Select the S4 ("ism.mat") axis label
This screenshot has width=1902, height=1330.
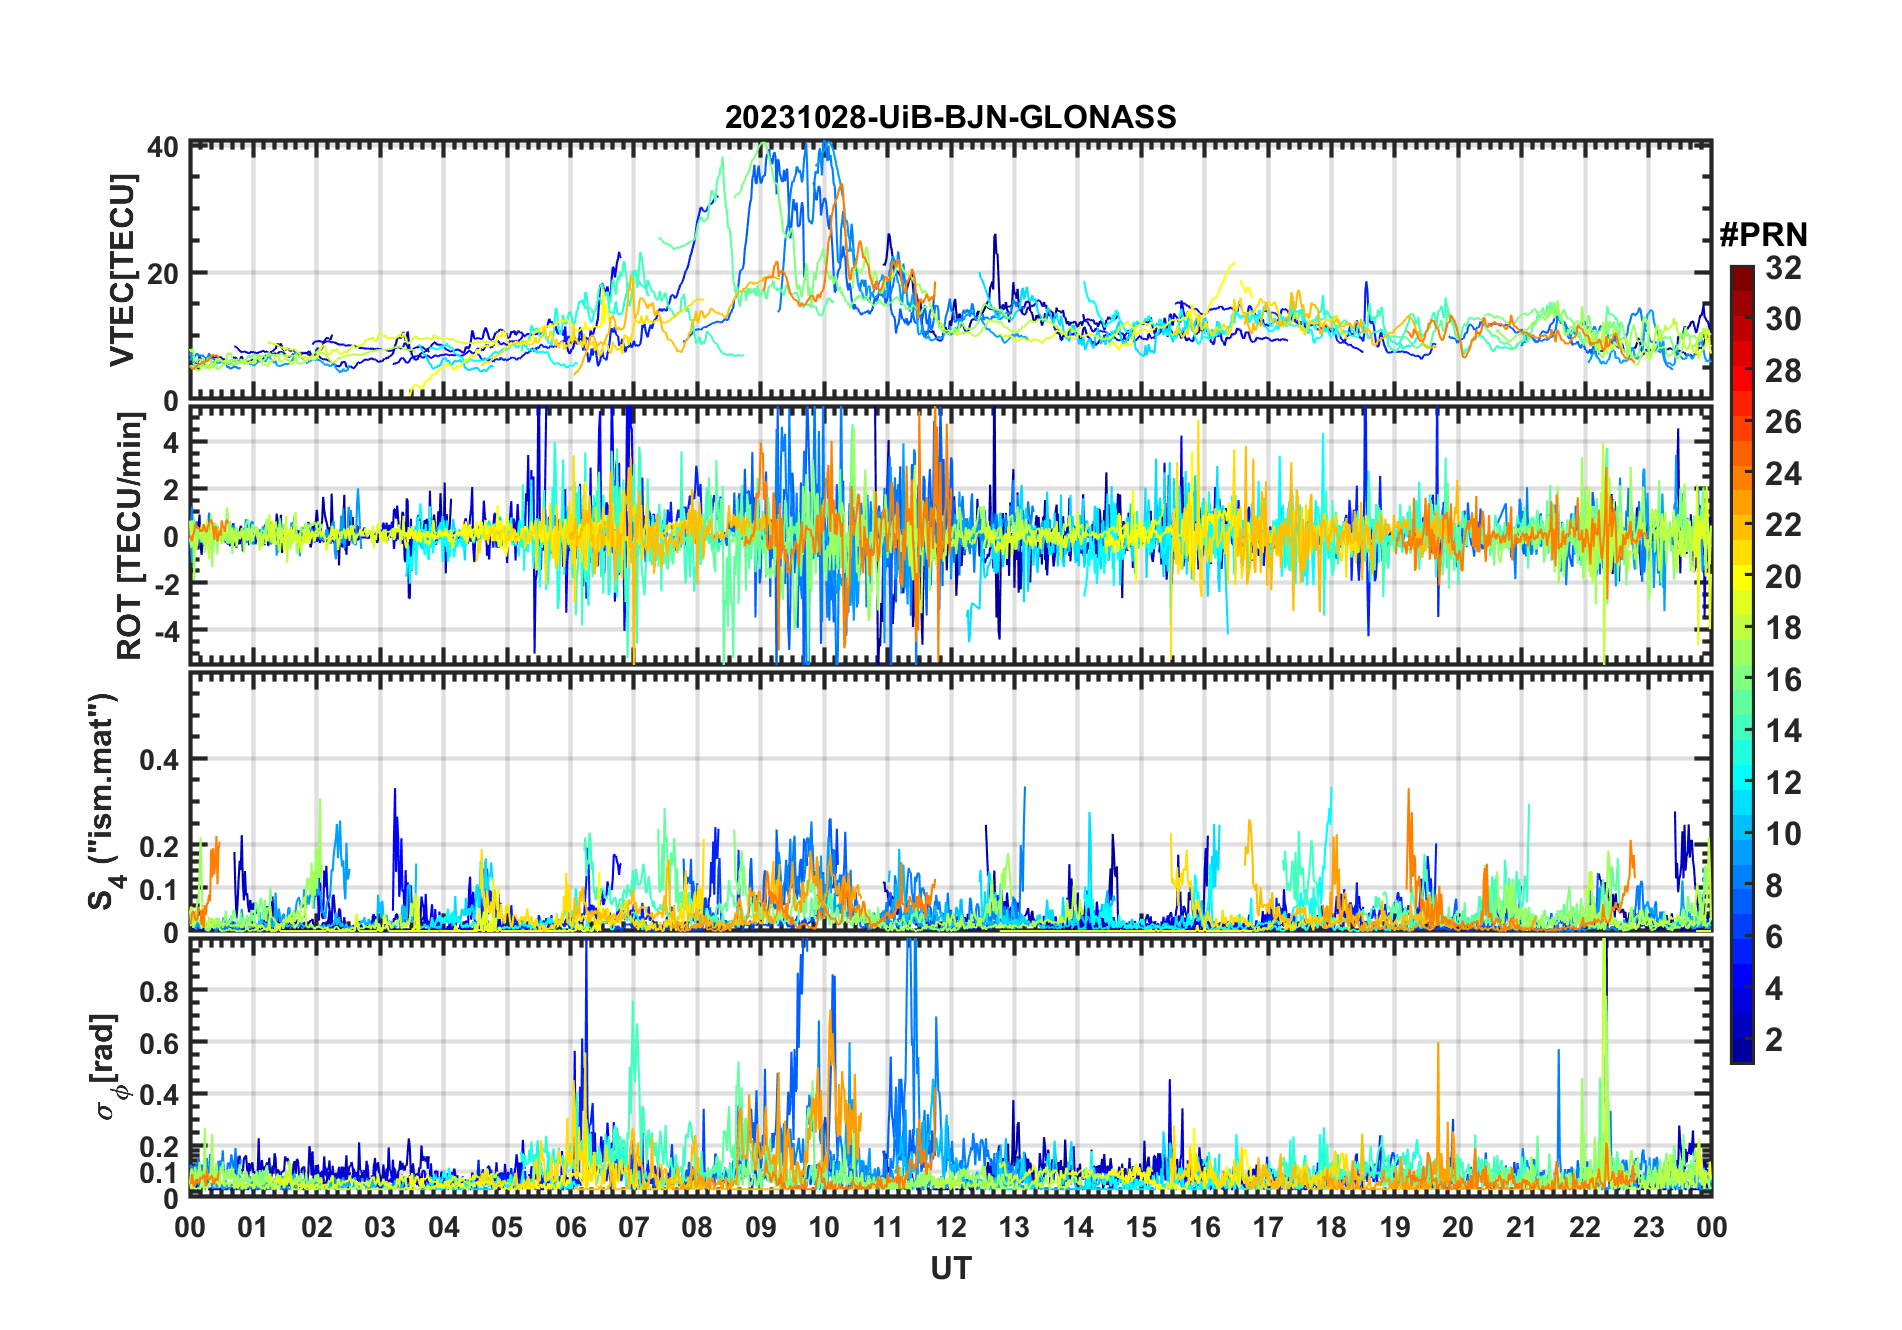pos(103,802)
